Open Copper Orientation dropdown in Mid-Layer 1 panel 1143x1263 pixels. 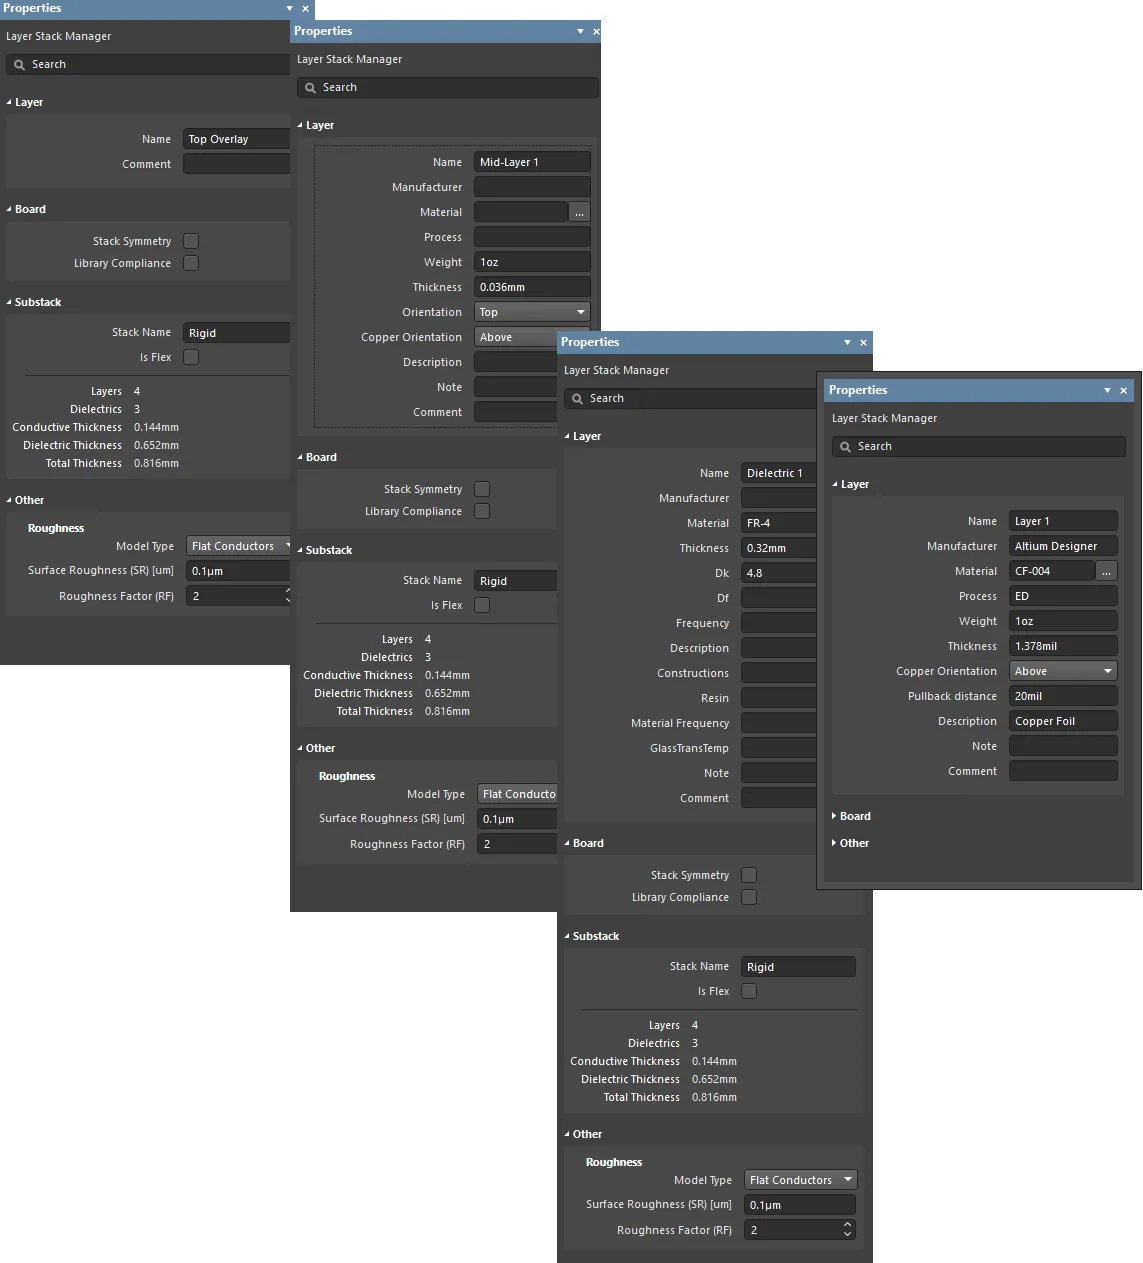516,337
